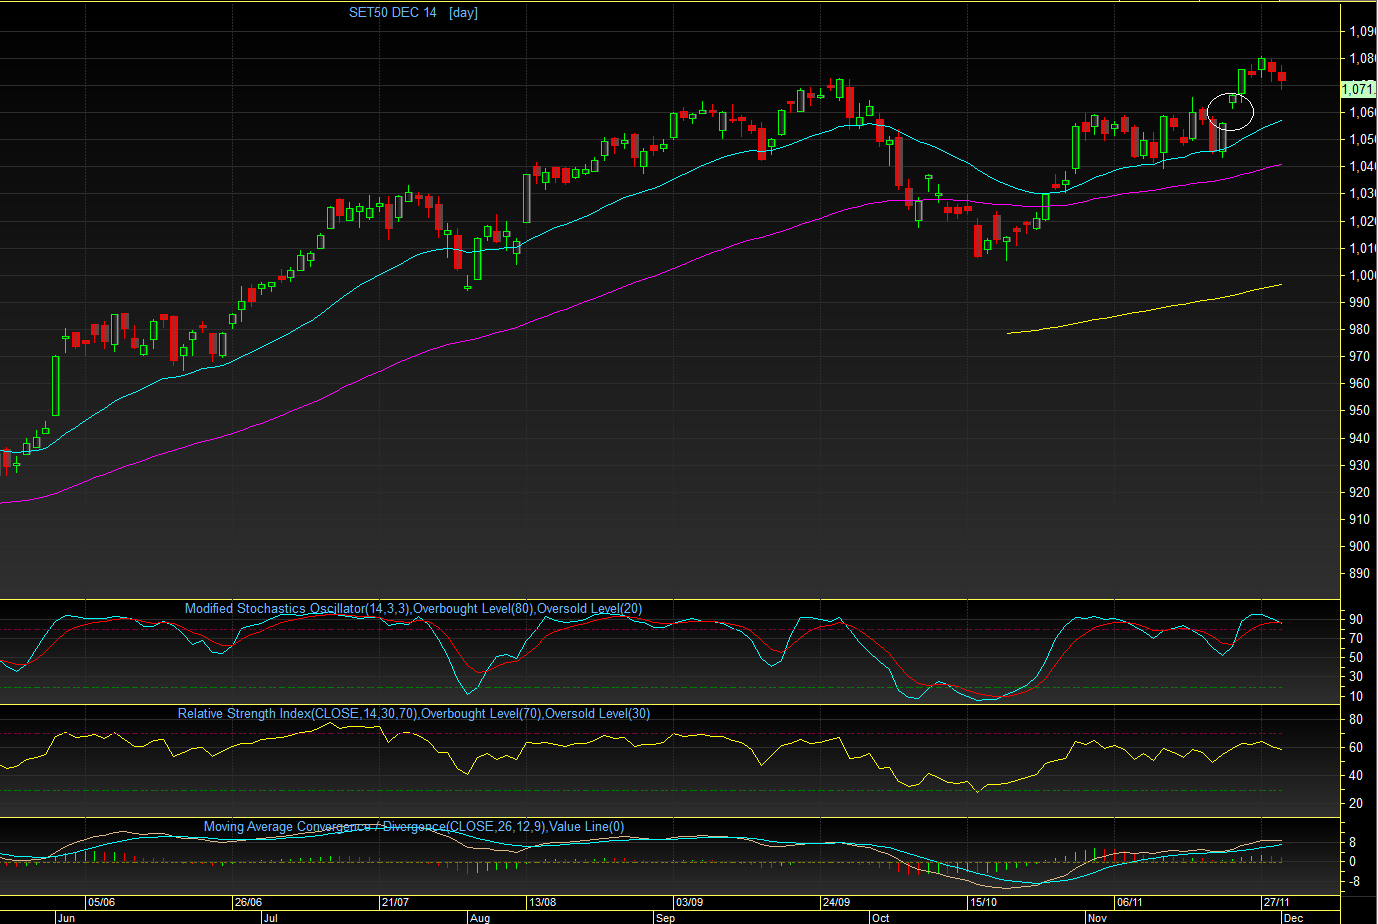Click the 20 level on RSI axis
The image size is (1378, 924).
pos(1356,803)
